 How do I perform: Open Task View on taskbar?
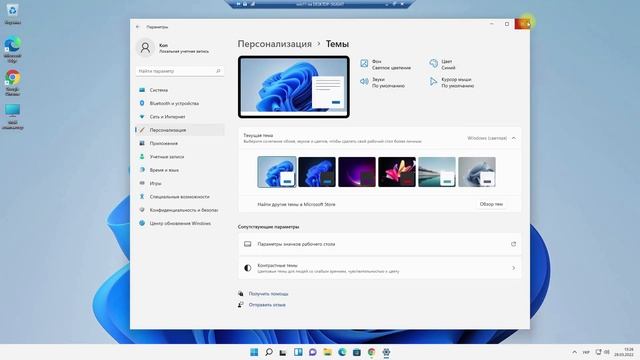[x=283, y=352]
